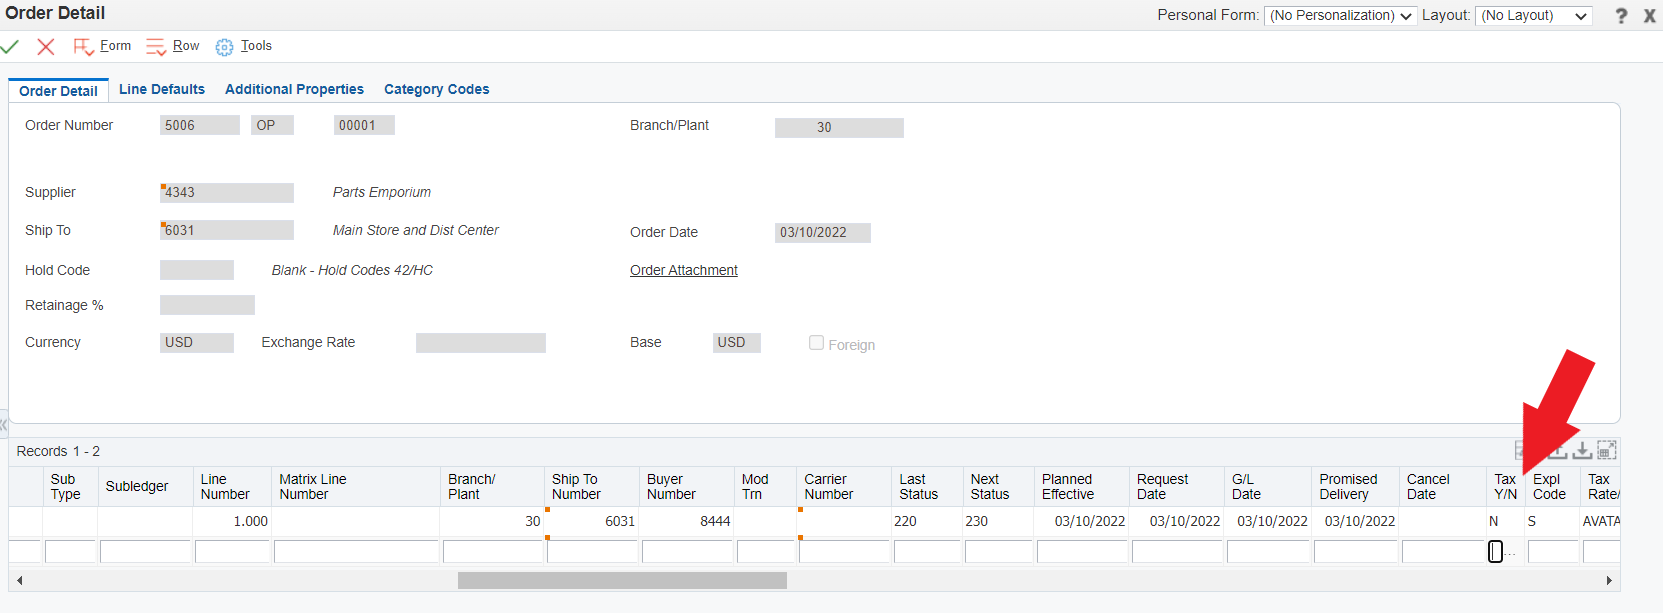The image size is (1663, 613).
Task: Click the Next Status cell 230
Action: point(998,521)
